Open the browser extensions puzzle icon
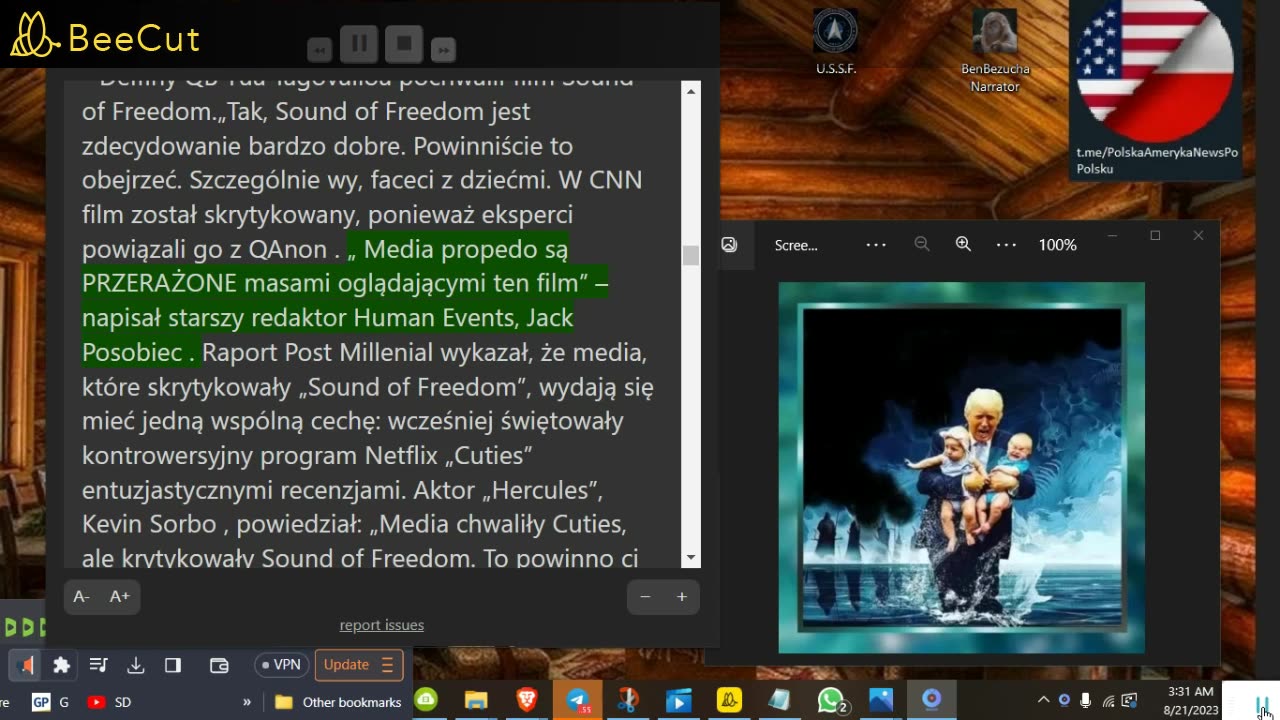Screen dimensions: 1280x720 click(x=61, y=665)
